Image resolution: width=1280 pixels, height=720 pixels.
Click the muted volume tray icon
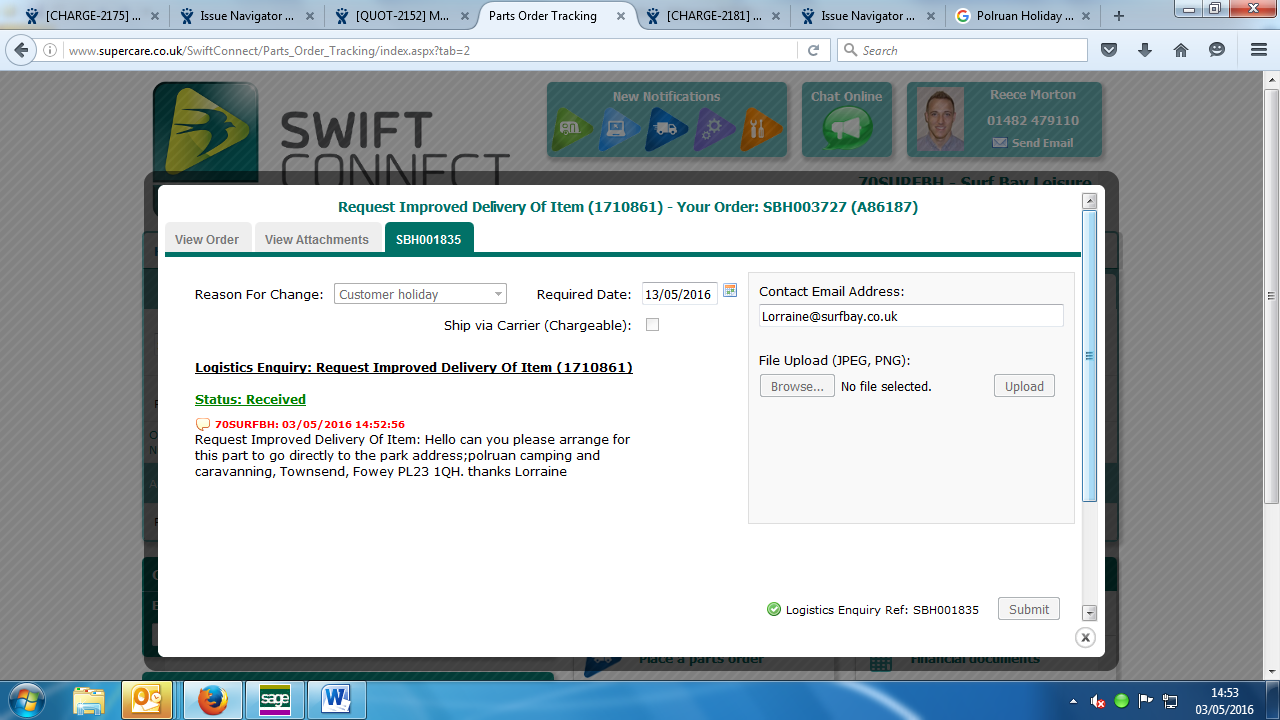(1098, 701)
